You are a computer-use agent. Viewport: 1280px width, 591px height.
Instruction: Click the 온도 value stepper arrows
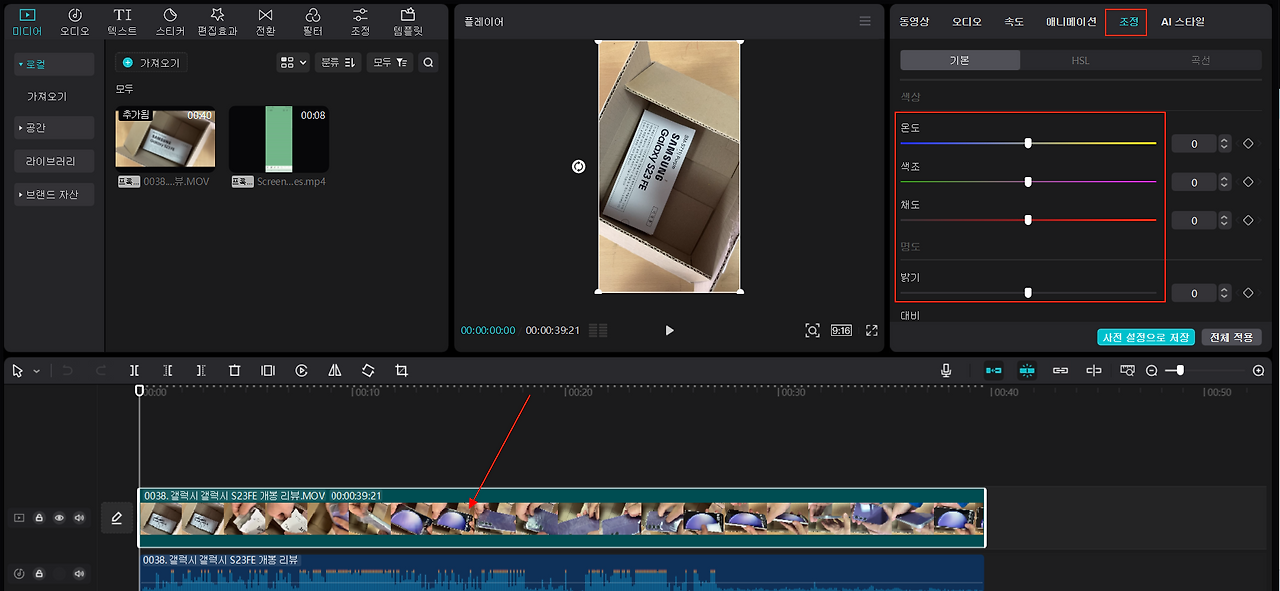pyautogui.click(x=1224, y=144)
